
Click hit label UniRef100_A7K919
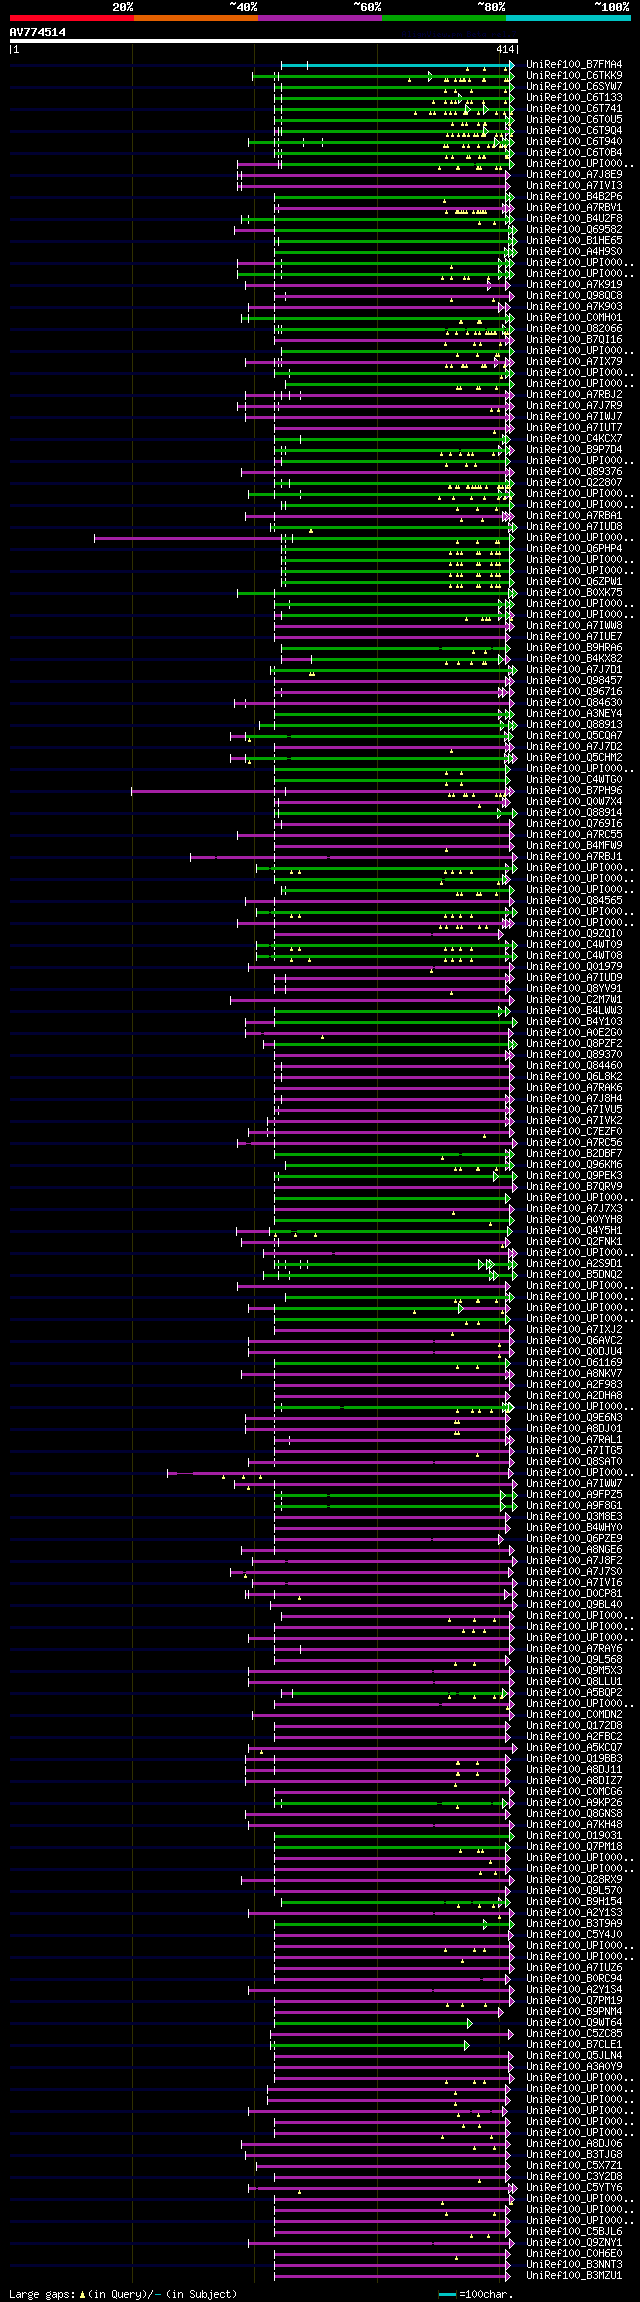[574, 285]
